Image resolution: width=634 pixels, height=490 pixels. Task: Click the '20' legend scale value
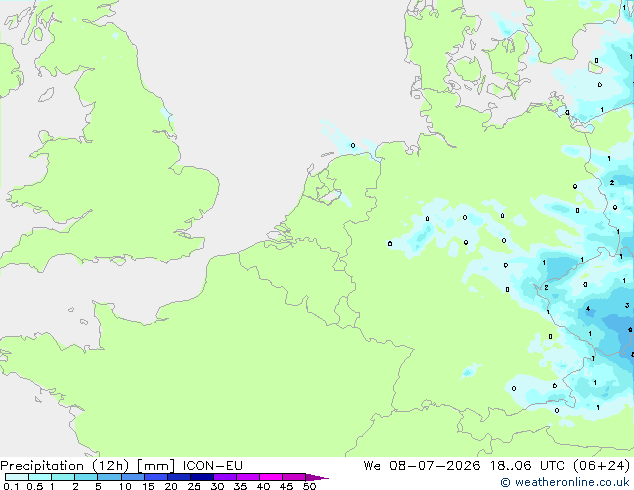[x=171, y=486]
